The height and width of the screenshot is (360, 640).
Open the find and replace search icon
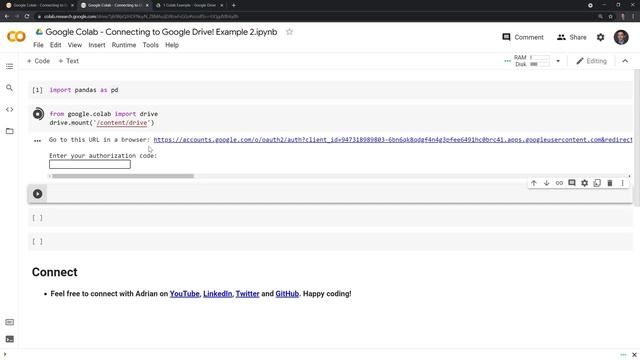pos(9,88)
